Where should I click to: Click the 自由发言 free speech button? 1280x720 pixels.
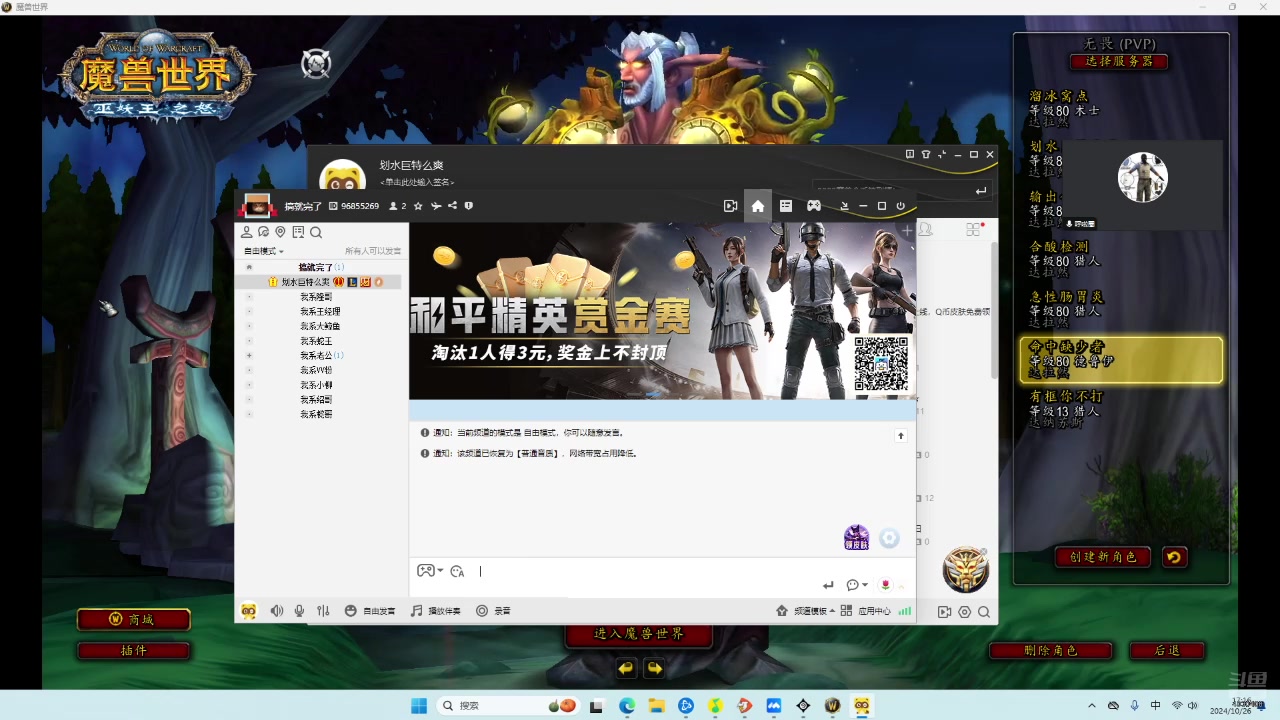click(x=370, y=611)
